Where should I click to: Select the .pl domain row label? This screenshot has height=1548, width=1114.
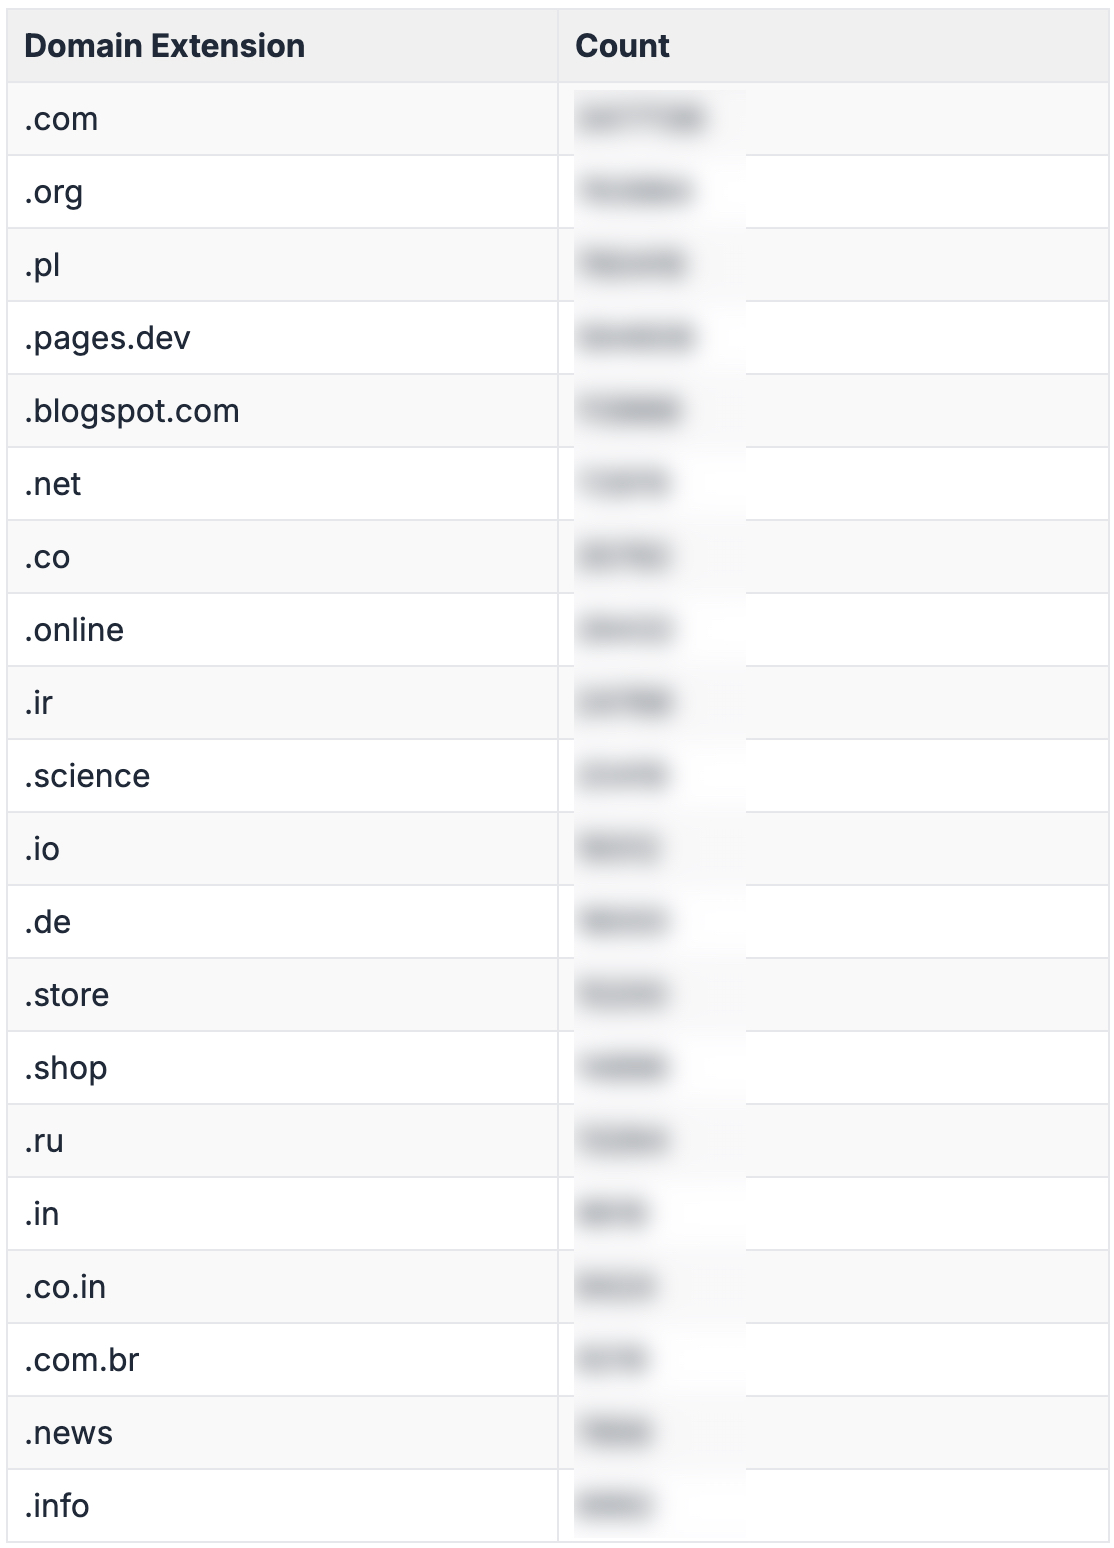tap(42, 265)
